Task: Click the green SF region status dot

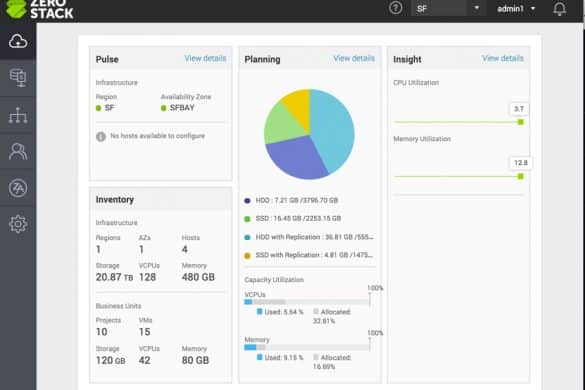Action: coord(98,108)
